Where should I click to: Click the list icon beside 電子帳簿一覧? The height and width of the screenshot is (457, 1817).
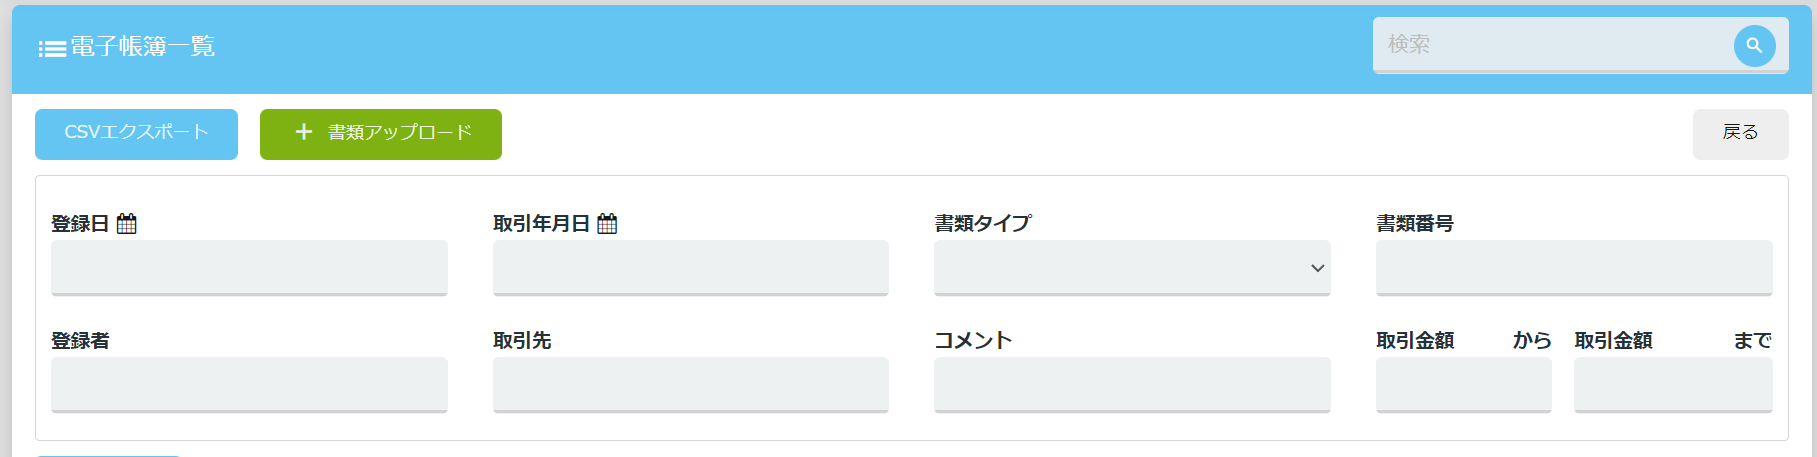tap(52, 48)
